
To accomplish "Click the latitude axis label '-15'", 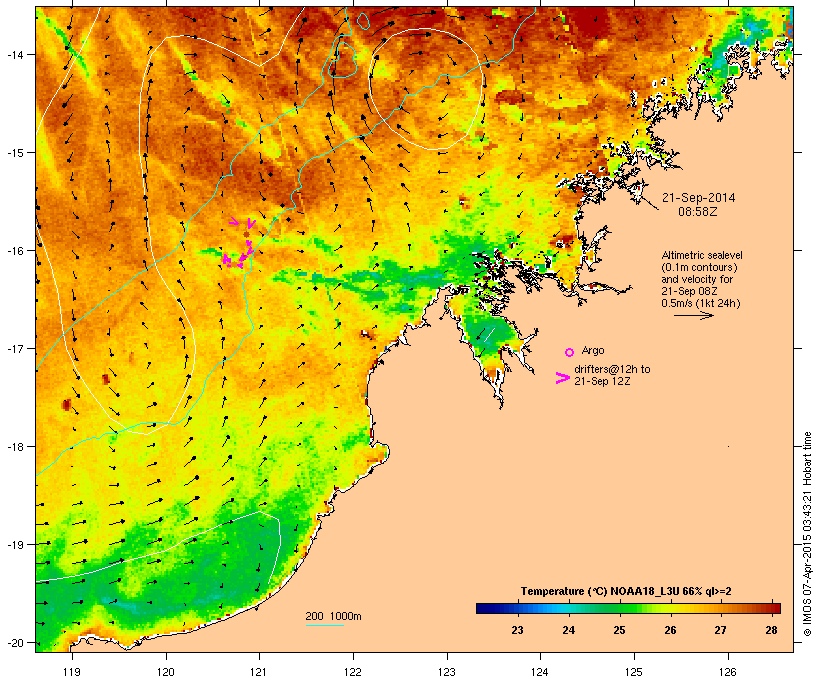I will 15,153.
